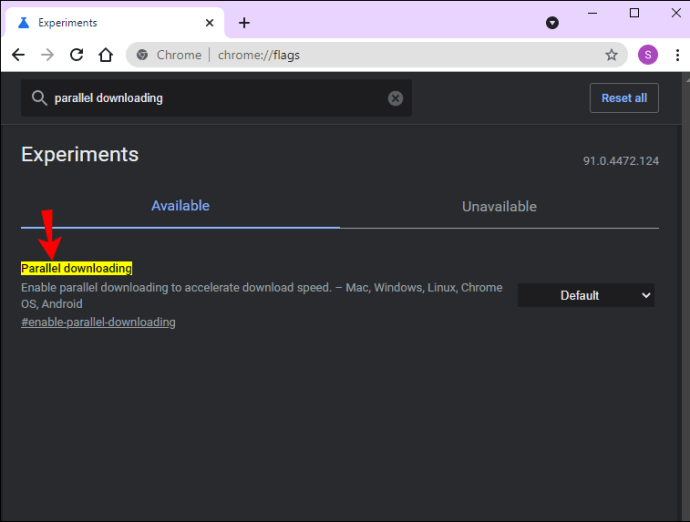690x522 pixels.
Task: Switch to the Unavailable tab
Action: [499, 206]
